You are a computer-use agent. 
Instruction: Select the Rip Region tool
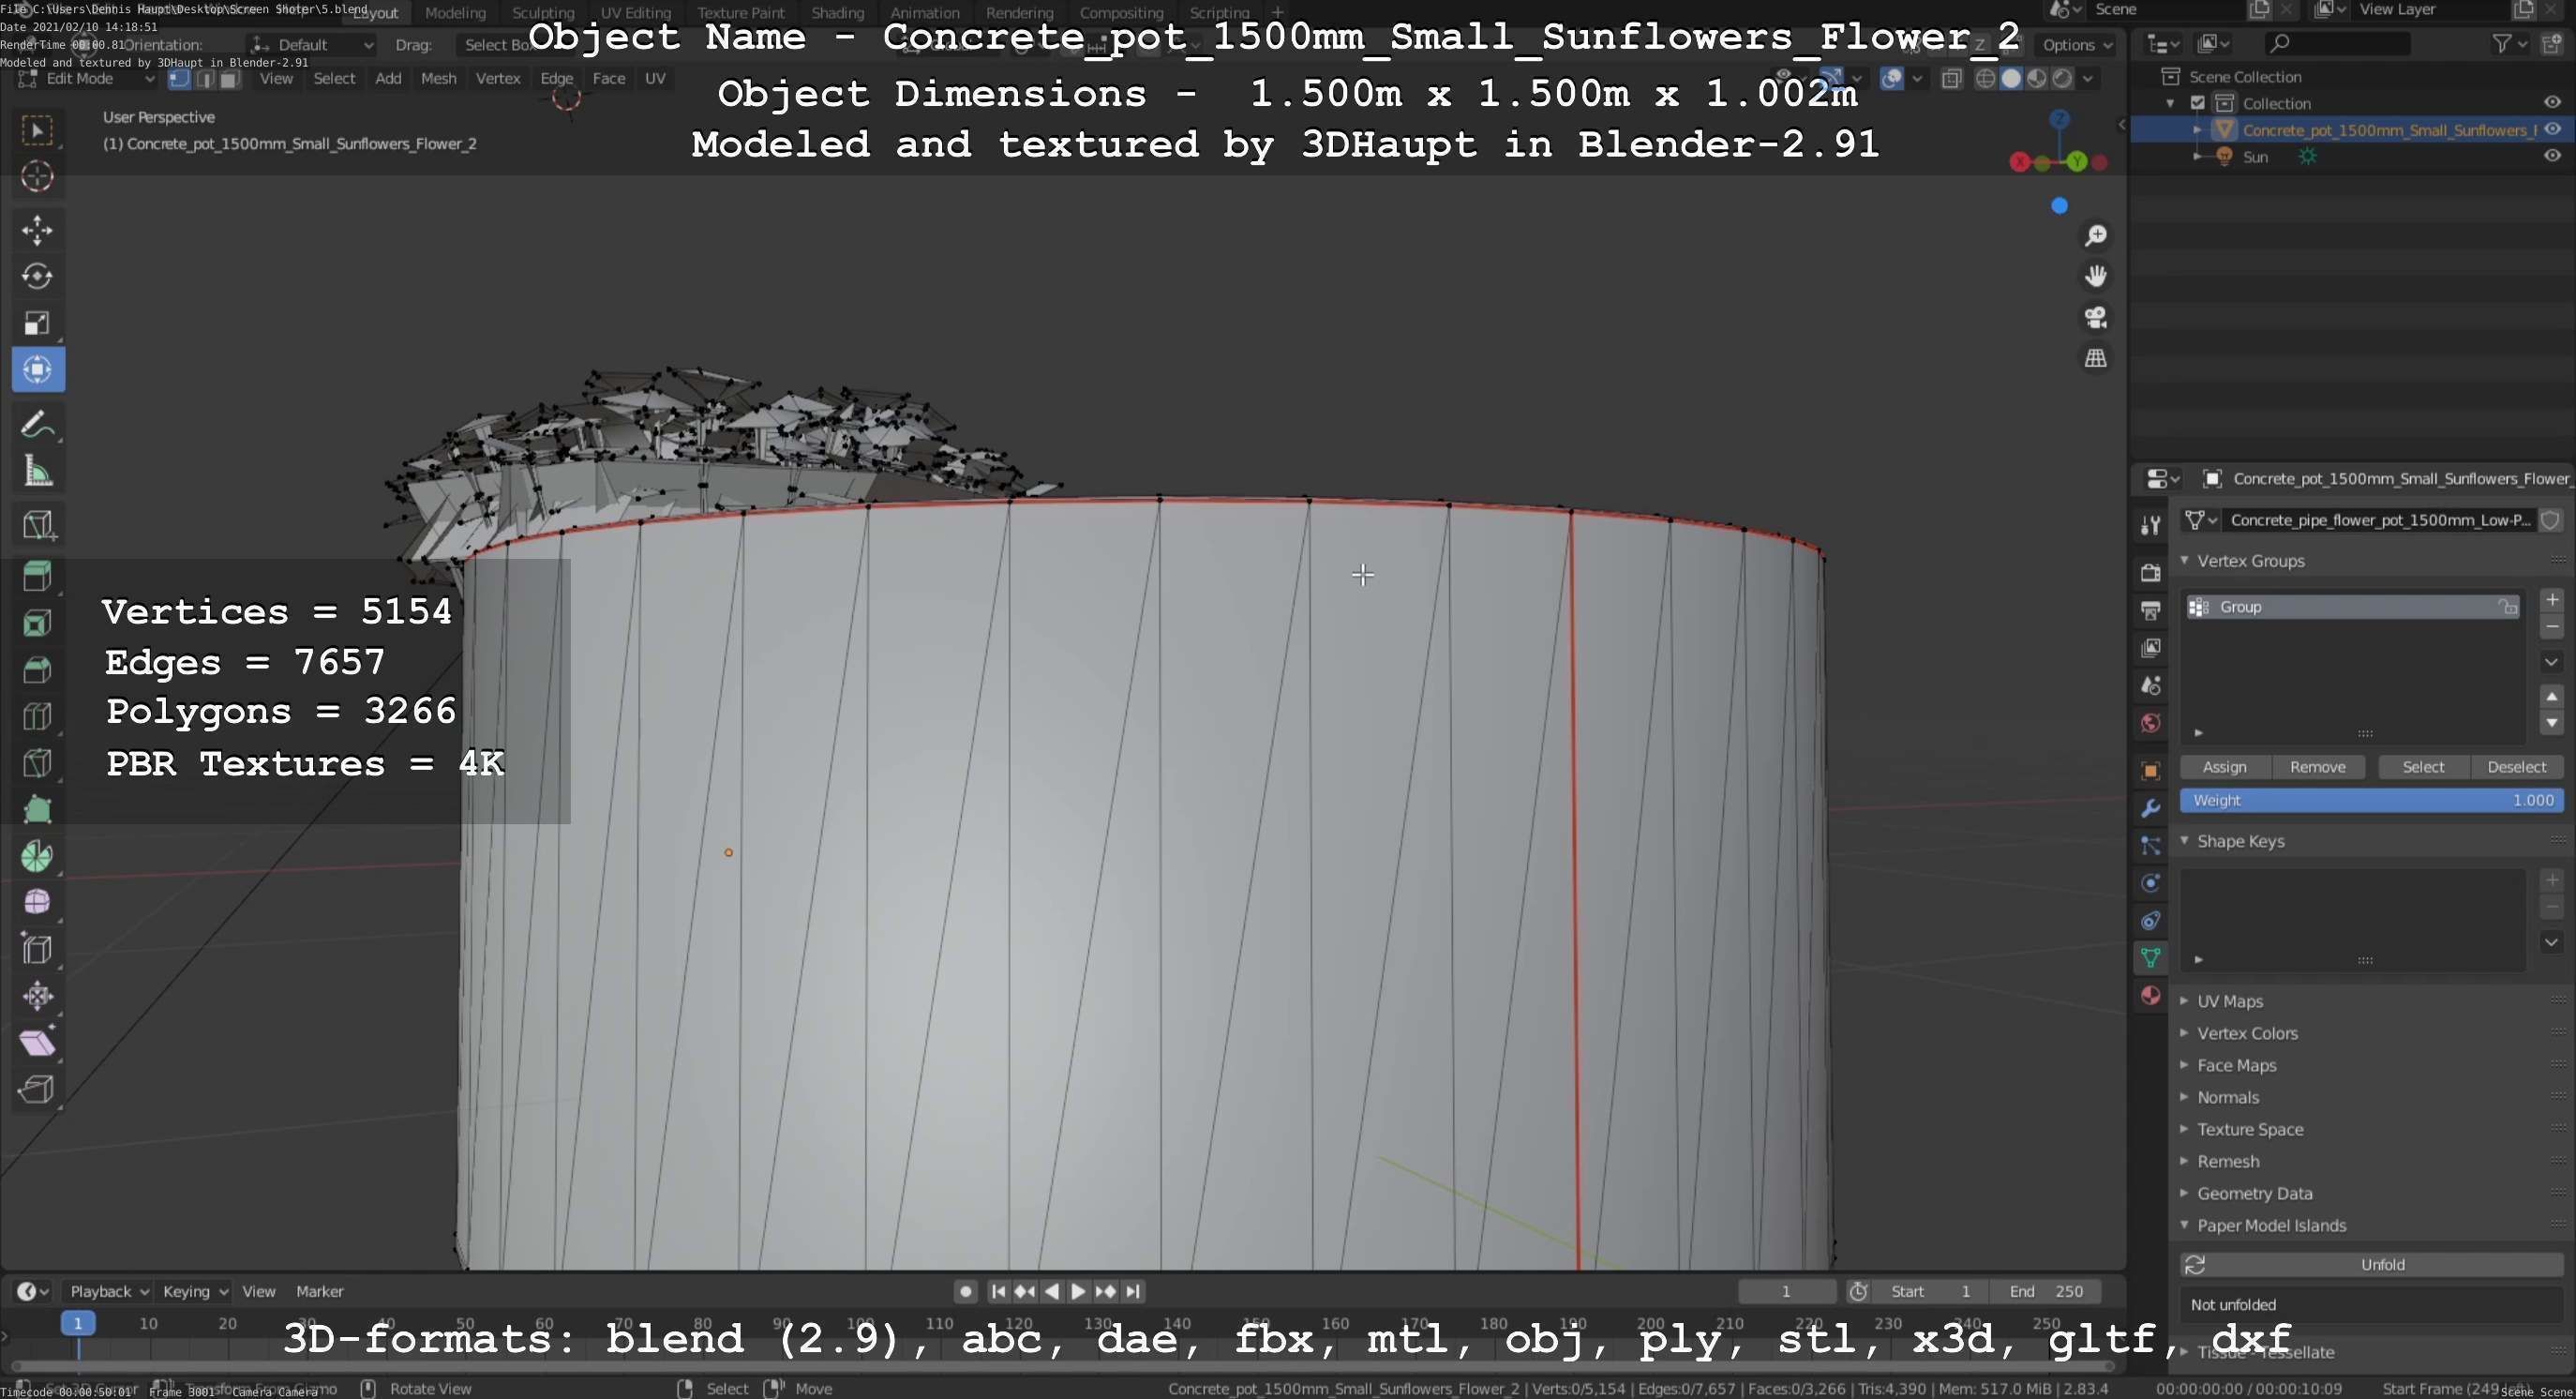tap(37, 1089)
